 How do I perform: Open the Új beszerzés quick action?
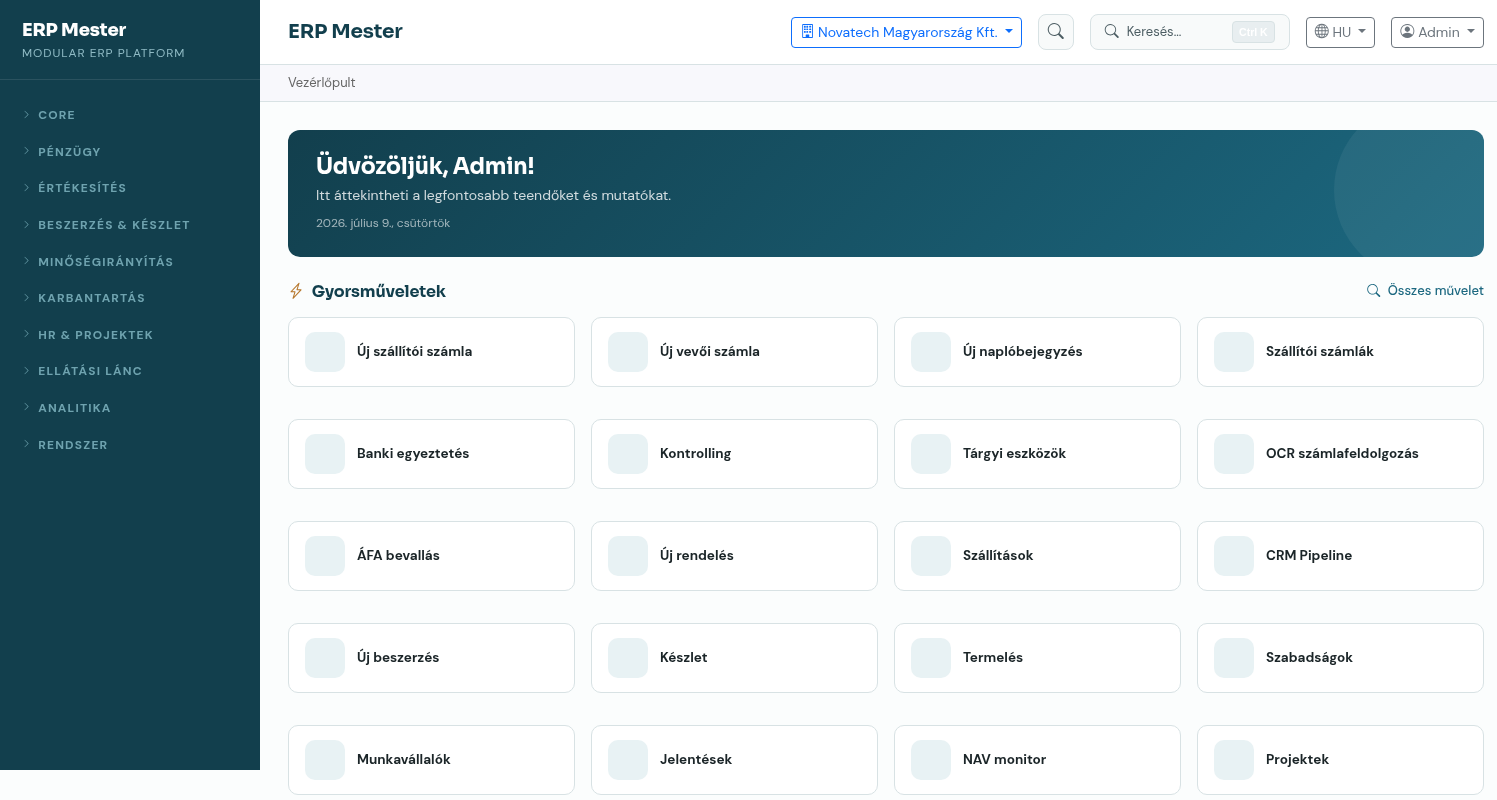(431, 658)
